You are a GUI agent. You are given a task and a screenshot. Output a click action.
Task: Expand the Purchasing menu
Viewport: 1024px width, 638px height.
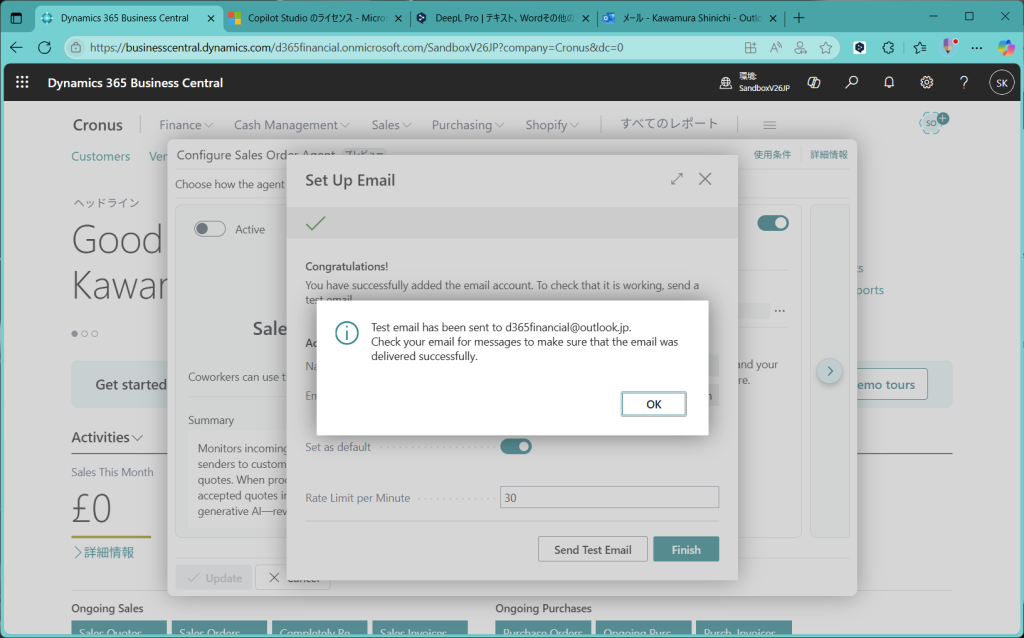click(468, 125)
